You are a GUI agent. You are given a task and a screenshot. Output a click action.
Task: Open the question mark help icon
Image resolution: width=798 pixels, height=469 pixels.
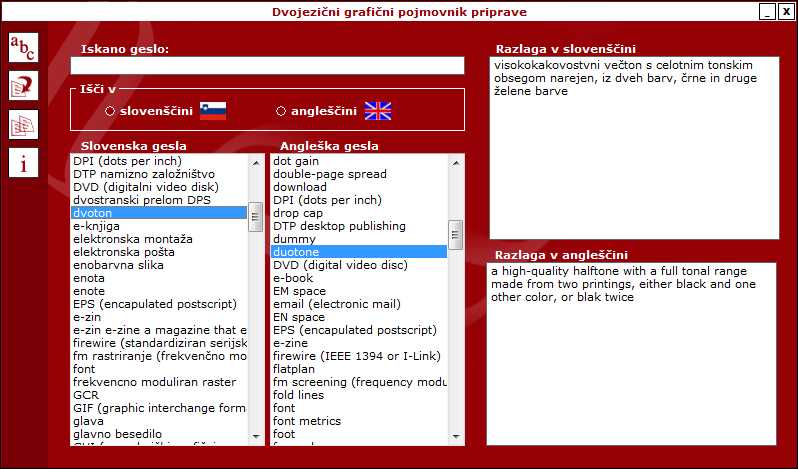(23, 86)
